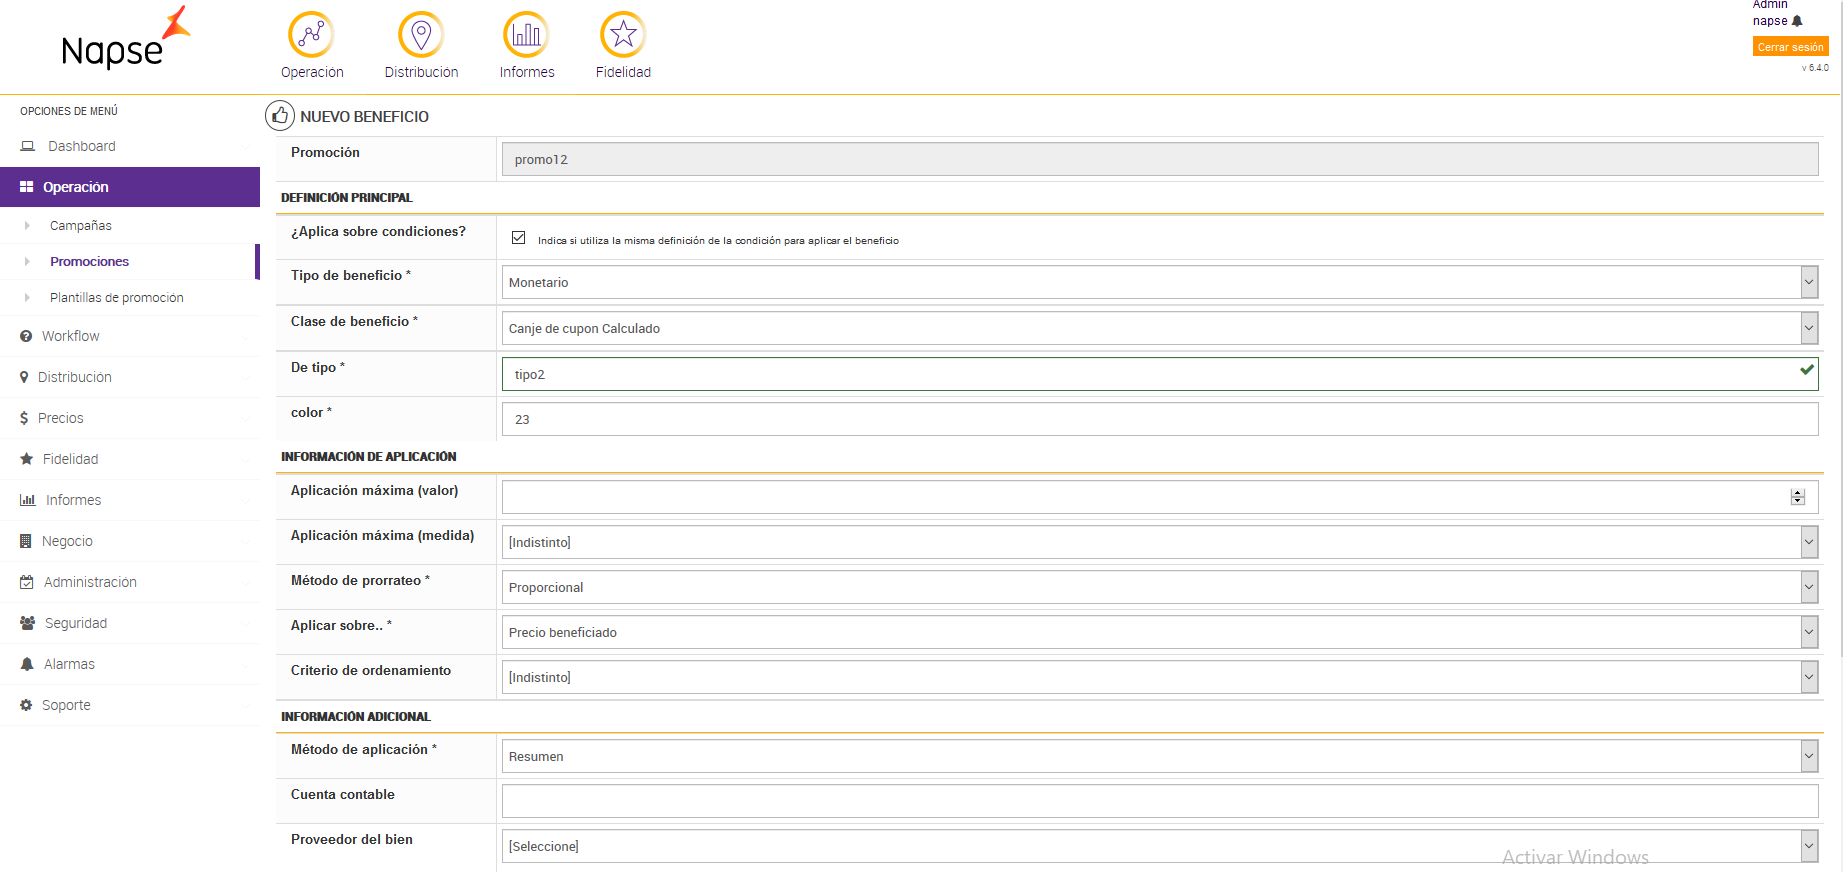1843x872 pixels.
Task: Open the Tipo de beneficio dropdown
Action: coord(1158,283)
